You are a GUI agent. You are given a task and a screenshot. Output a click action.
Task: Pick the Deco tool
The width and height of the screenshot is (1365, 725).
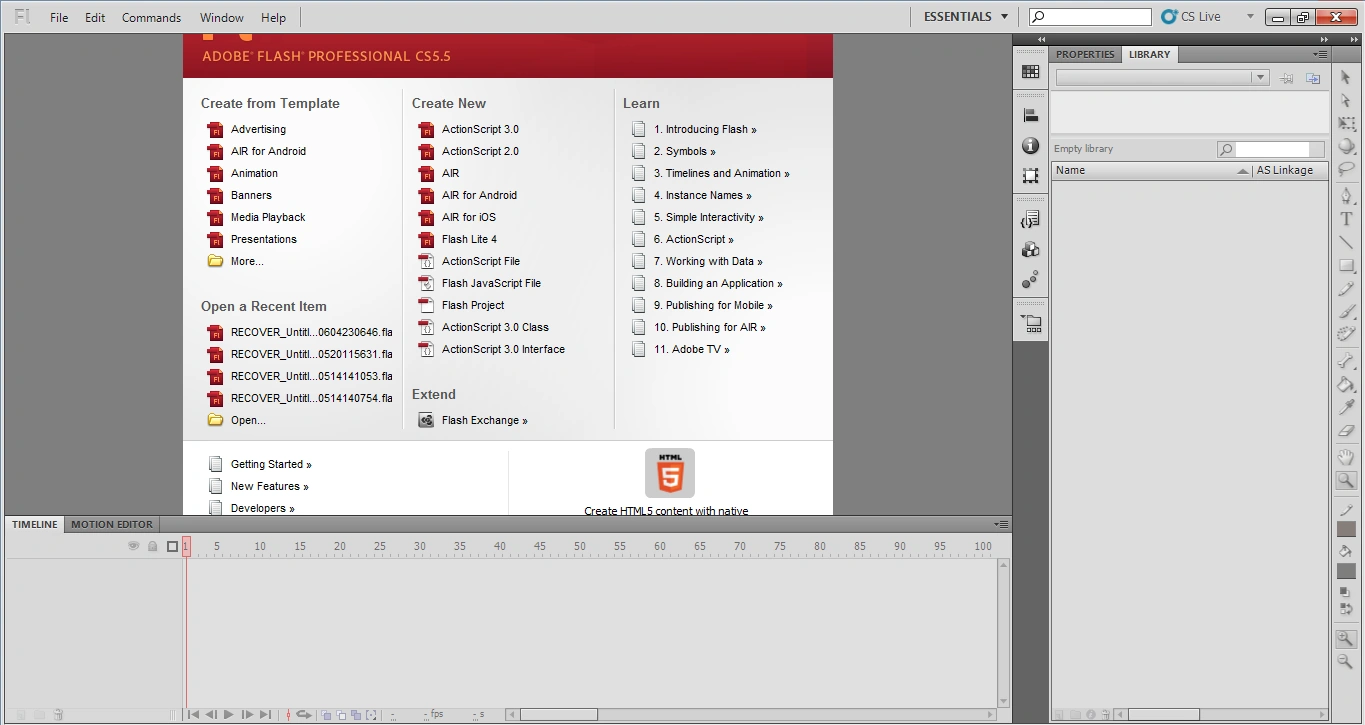tap(1346, 335)
